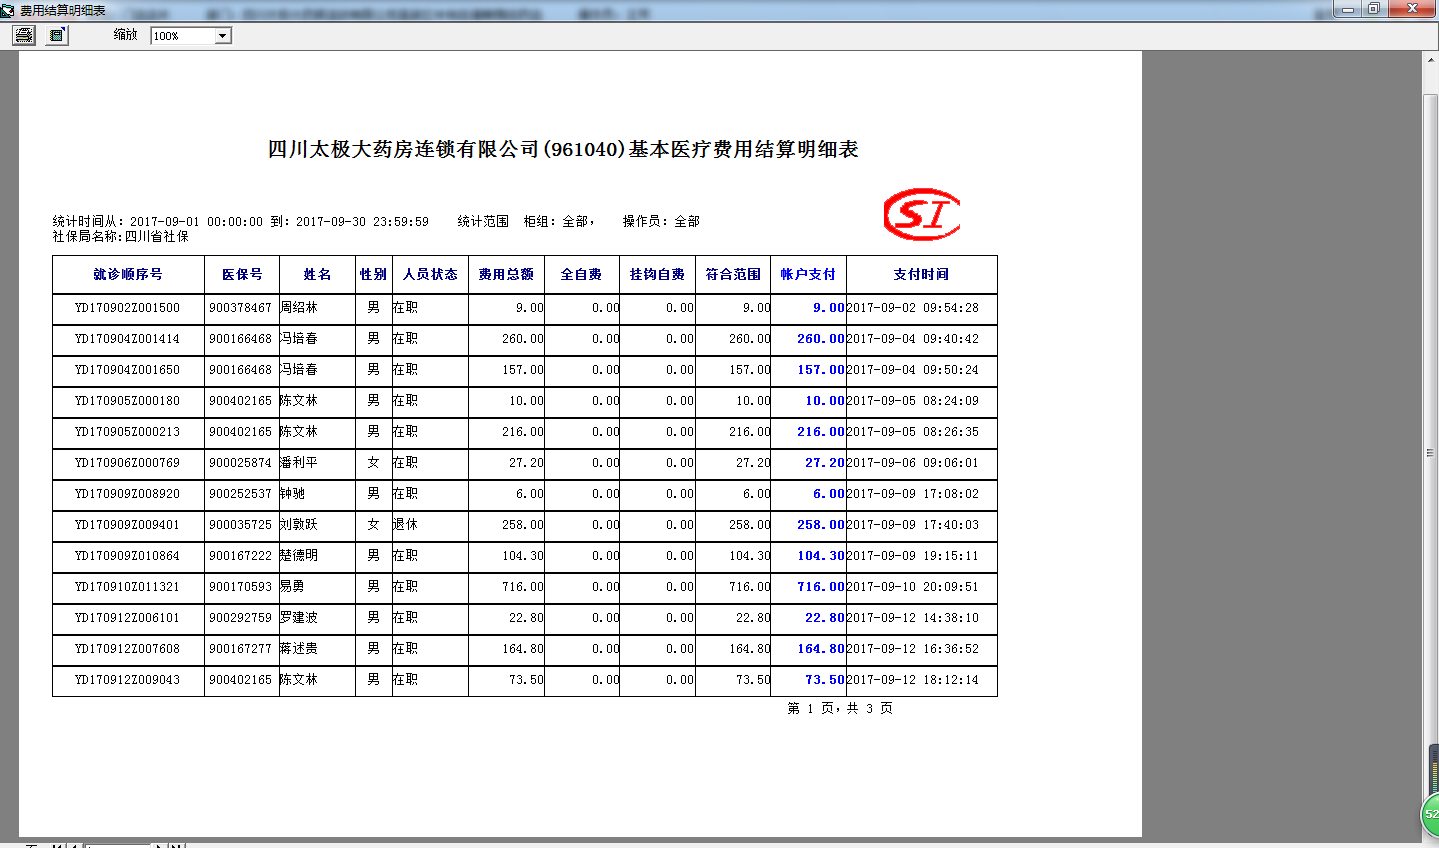Screen dimensions: 1439x848
Task: Click payment time 2017-09-06 09:06:01
Action: (x=913, y=463)
